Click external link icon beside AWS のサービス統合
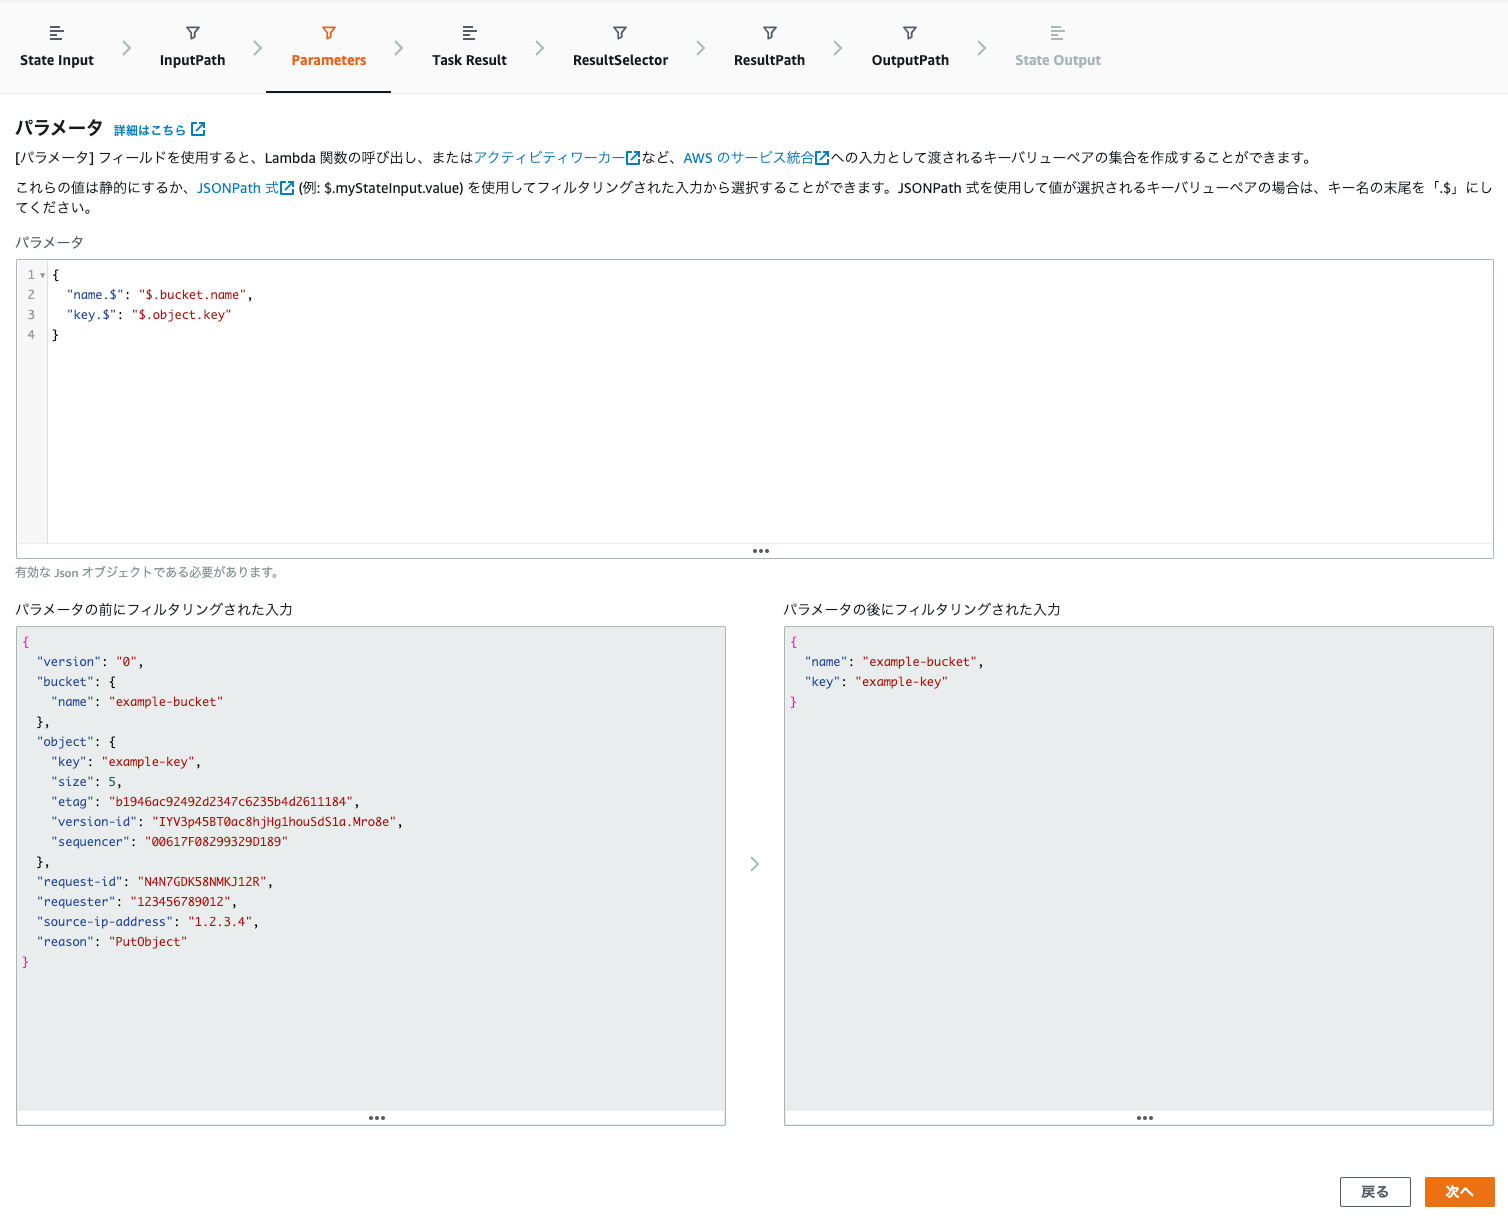The image size is (1508, 1224). (821, 157)
